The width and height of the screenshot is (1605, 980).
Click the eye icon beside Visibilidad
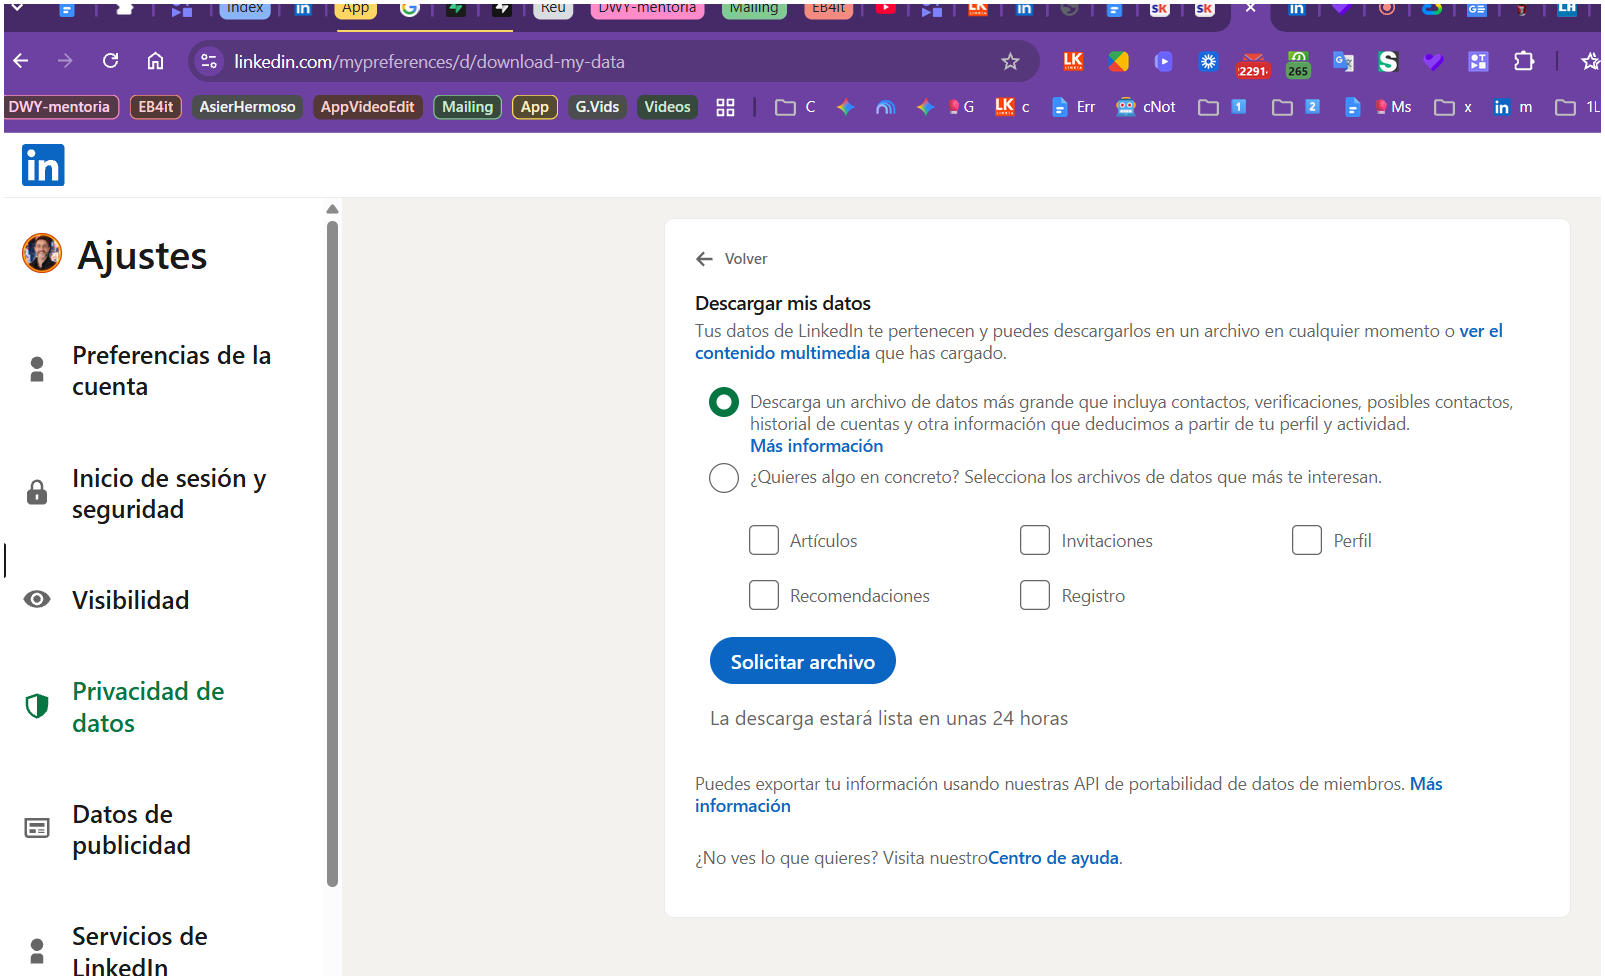coord(37,599)
